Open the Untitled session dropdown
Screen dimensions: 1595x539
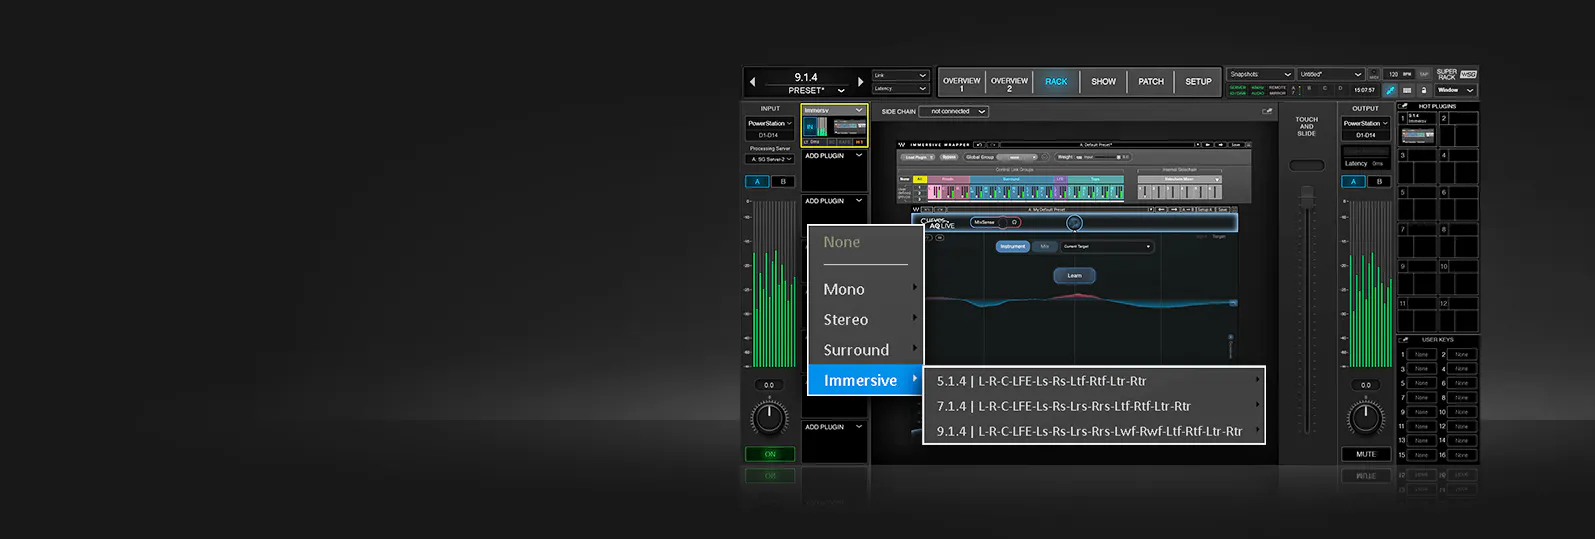pos(1331,74)
